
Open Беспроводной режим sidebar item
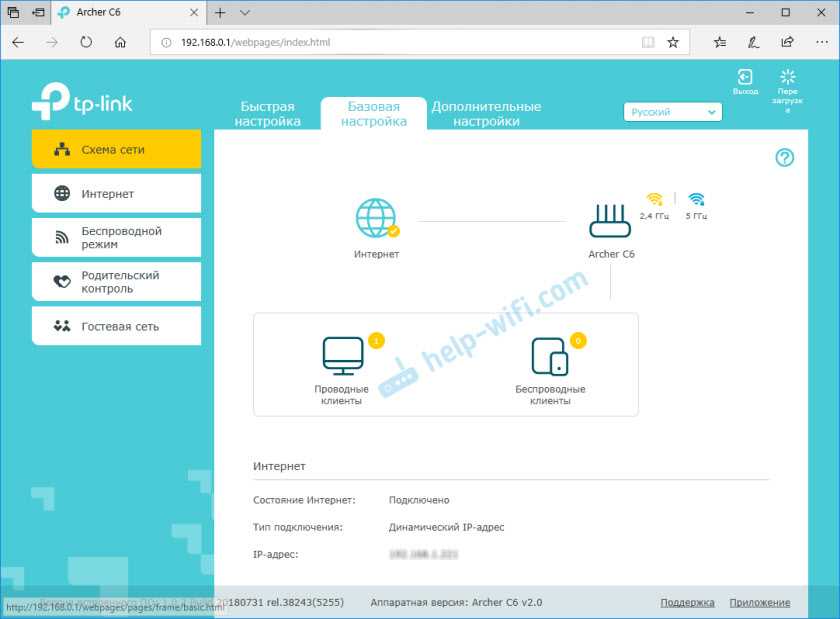[116, 238]
